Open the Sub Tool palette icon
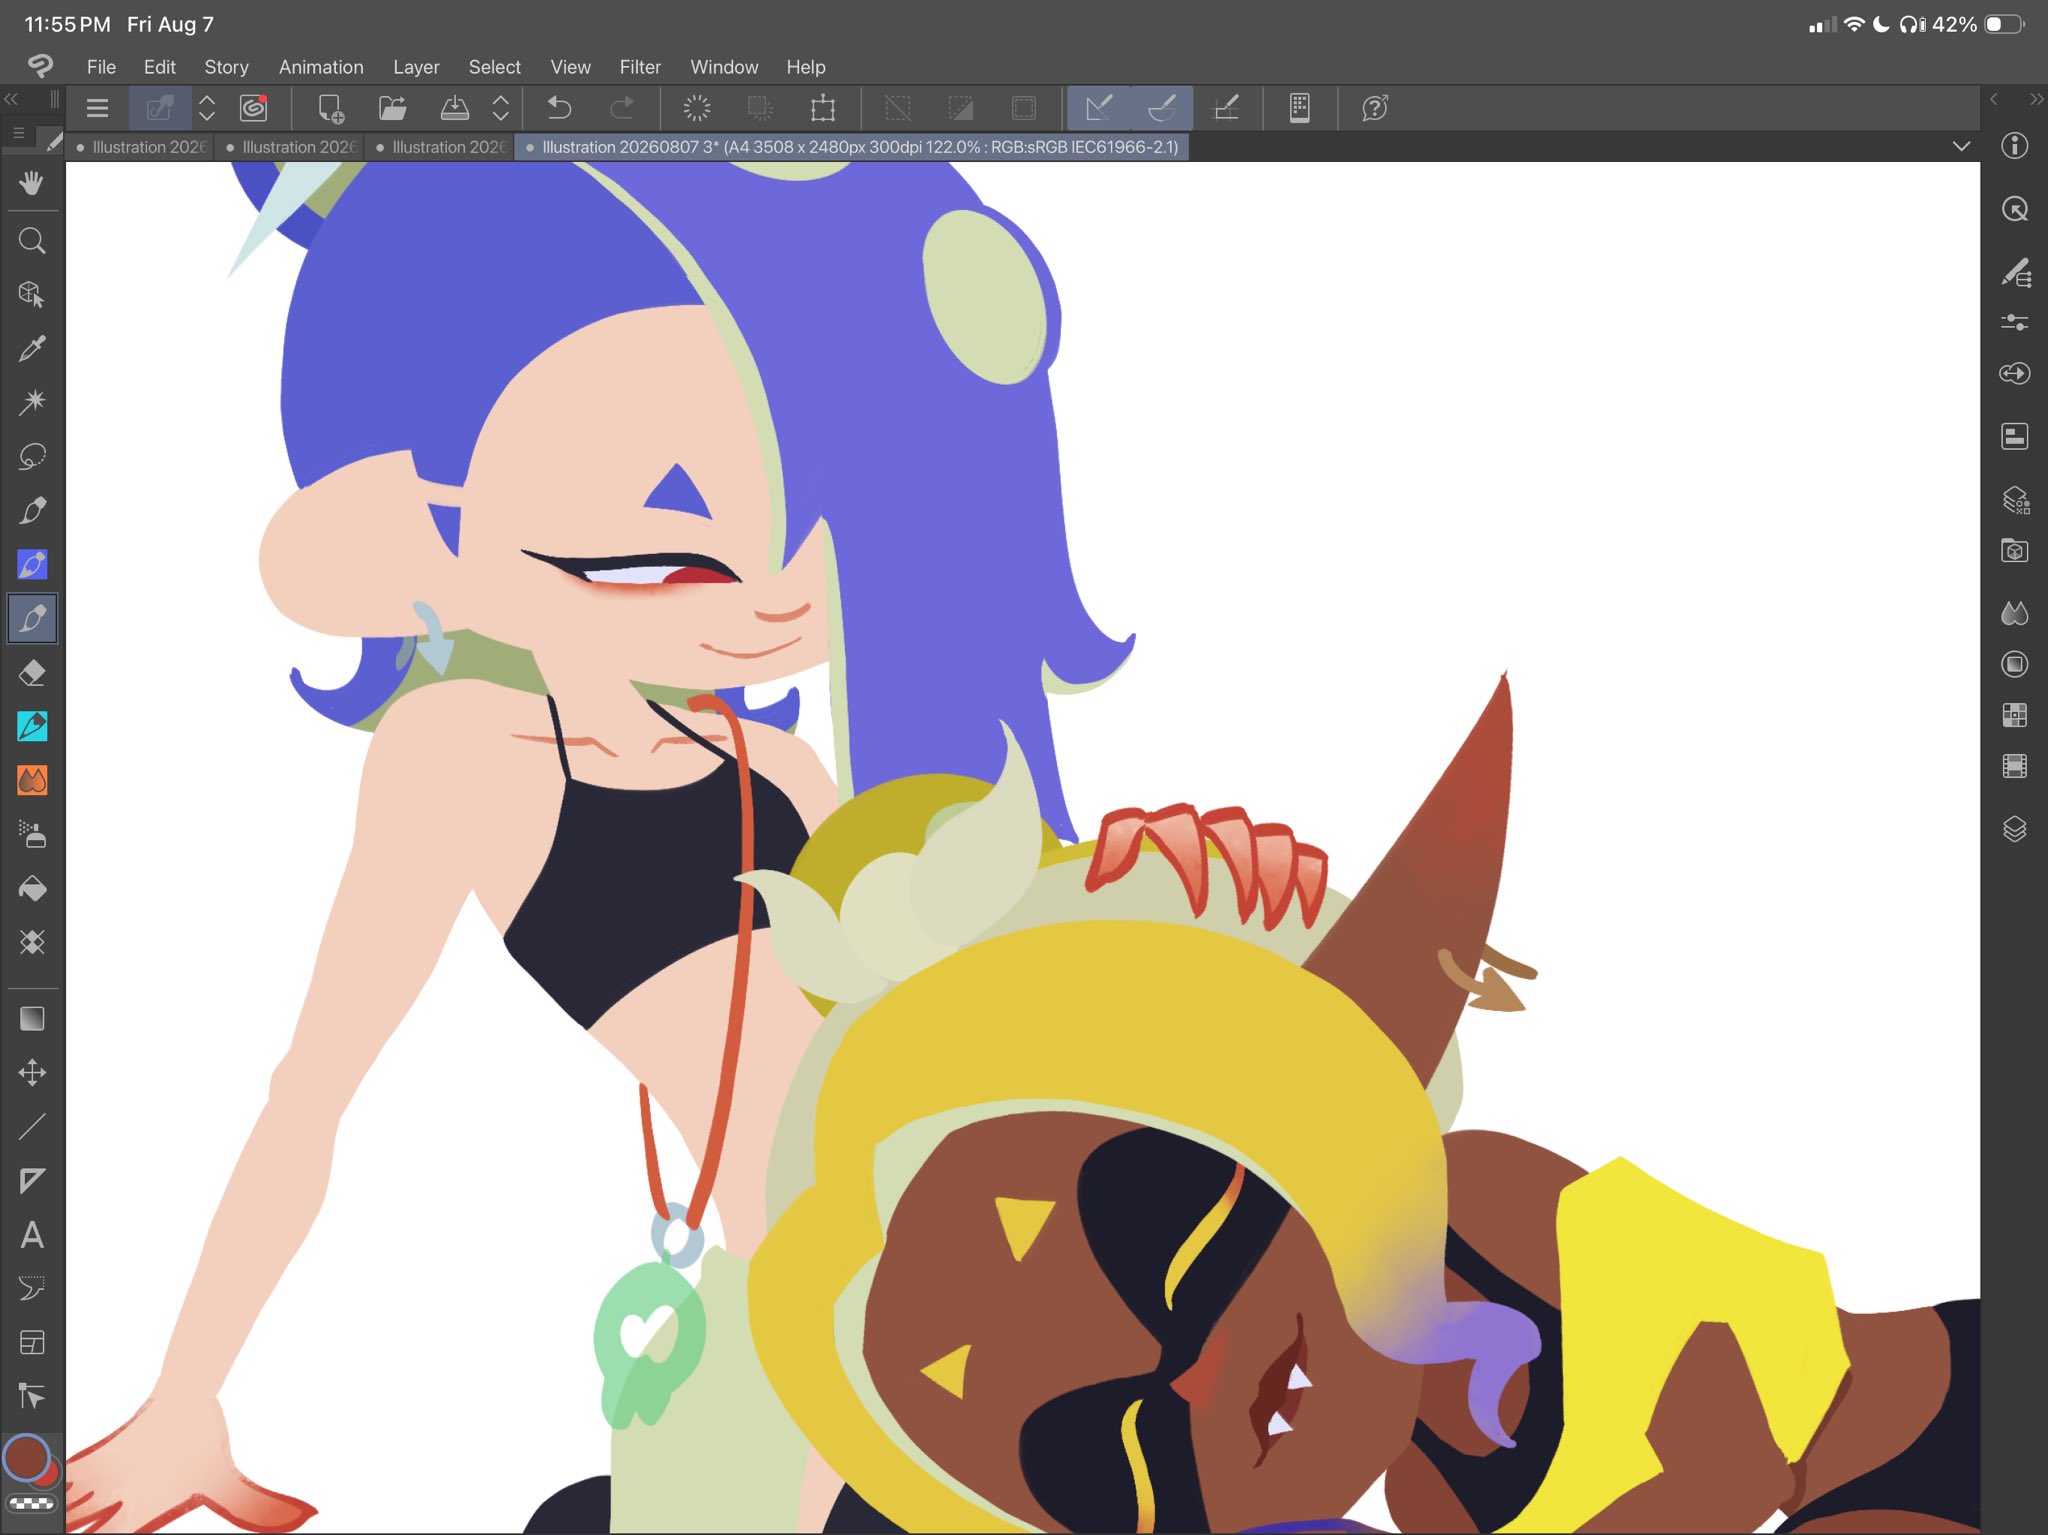This screenshot has height=1535, width=2048. click(x=2015, y=272)
